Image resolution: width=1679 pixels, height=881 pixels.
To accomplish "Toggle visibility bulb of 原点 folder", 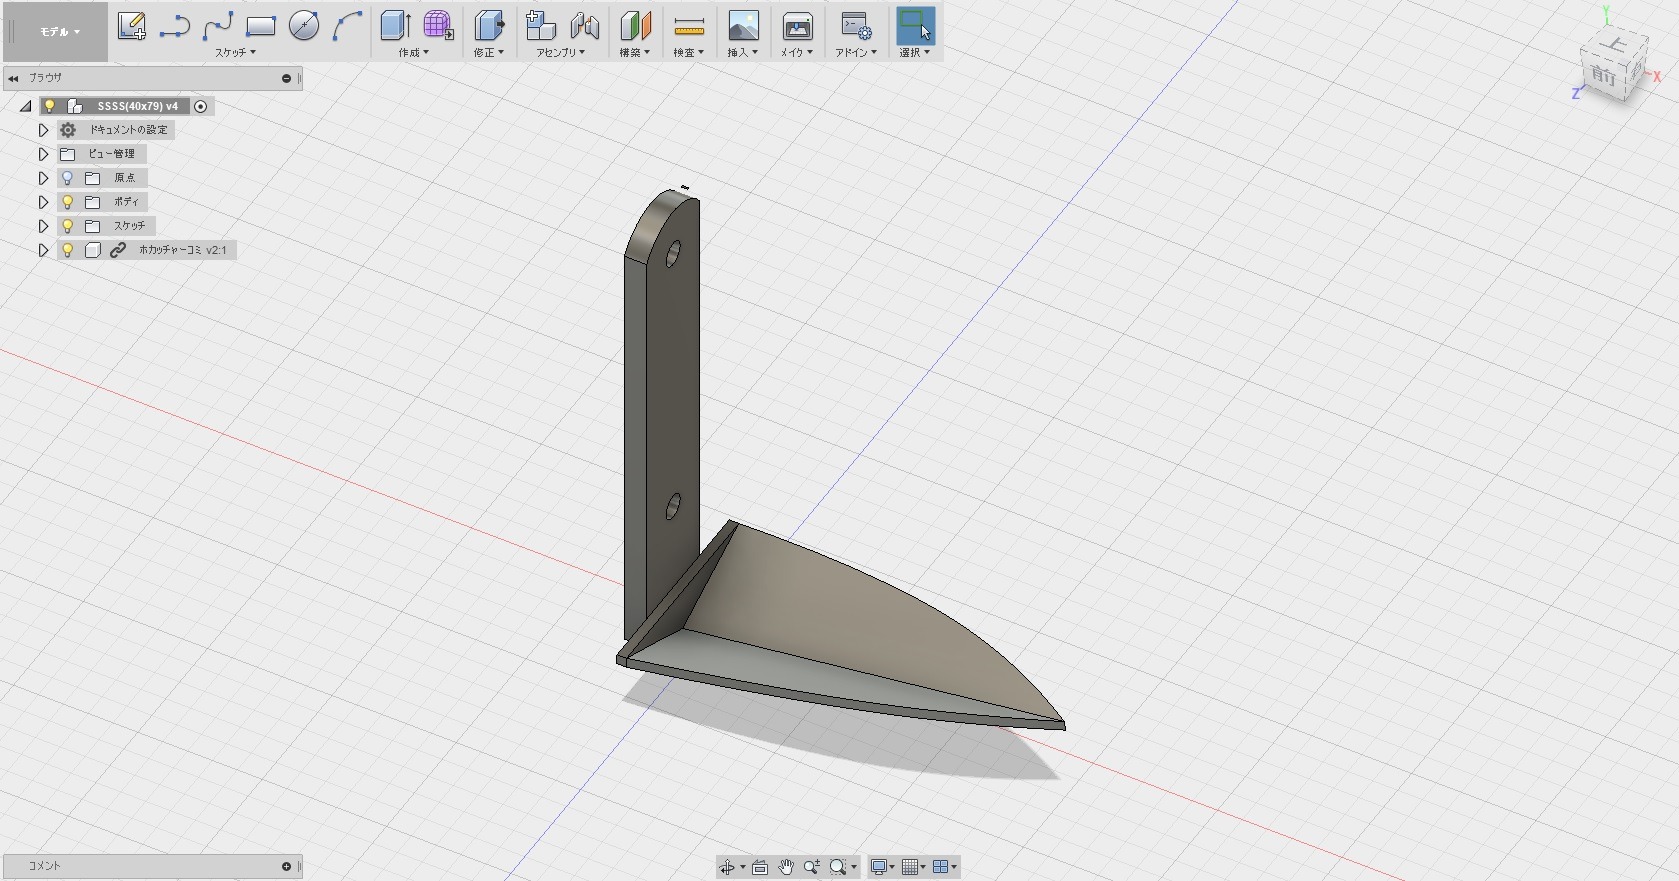I will [x=68, y=178].
